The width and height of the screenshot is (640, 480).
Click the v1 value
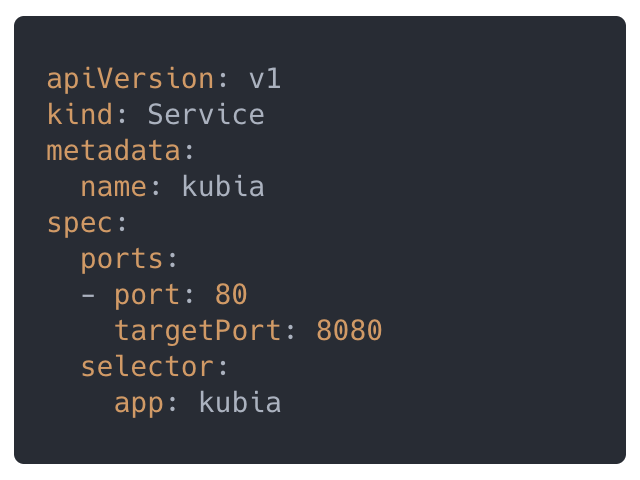[264, 79]
